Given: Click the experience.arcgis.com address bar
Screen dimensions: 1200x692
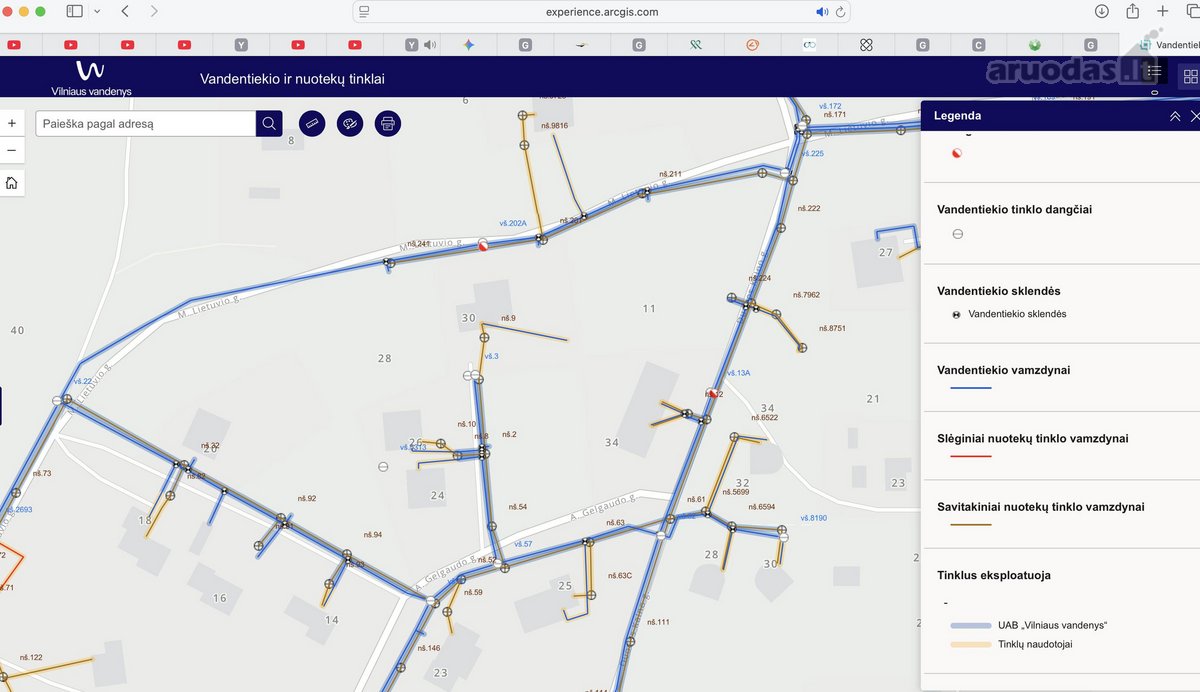Looking at the screenshot, I should pyautogui.click(x=602, y=12).
